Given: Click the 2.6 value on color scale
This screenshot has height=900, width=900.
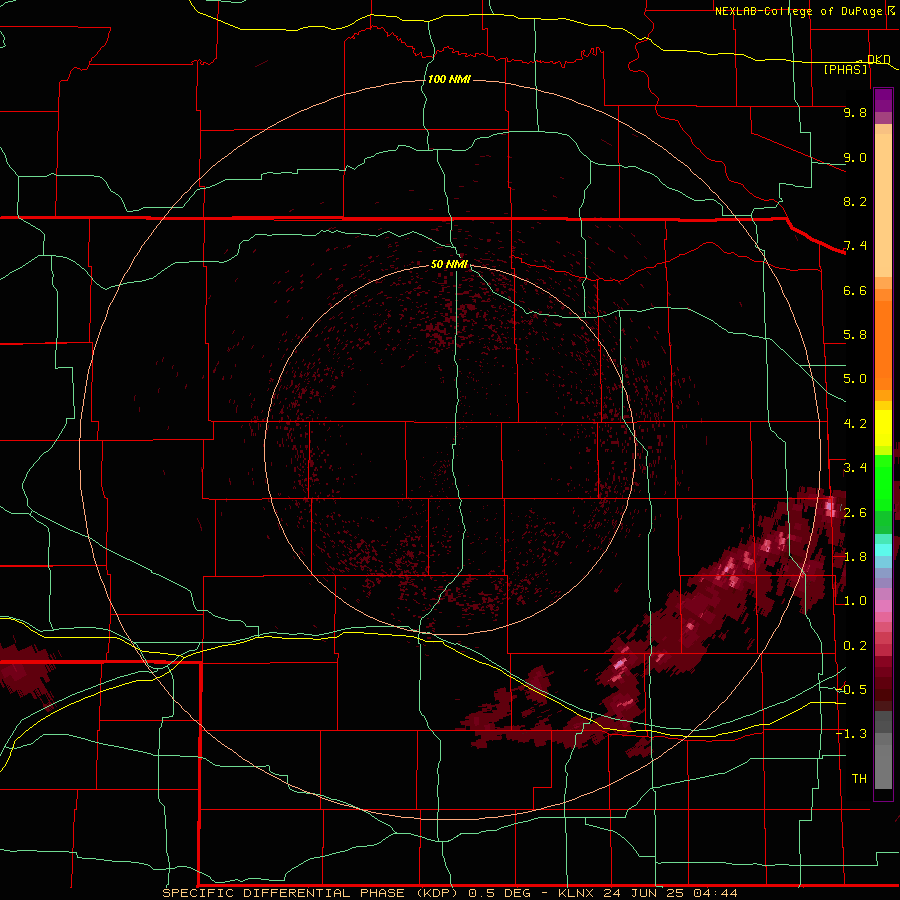Looking at the screenshot, I should pyautogui.click(x=855, y=512).
